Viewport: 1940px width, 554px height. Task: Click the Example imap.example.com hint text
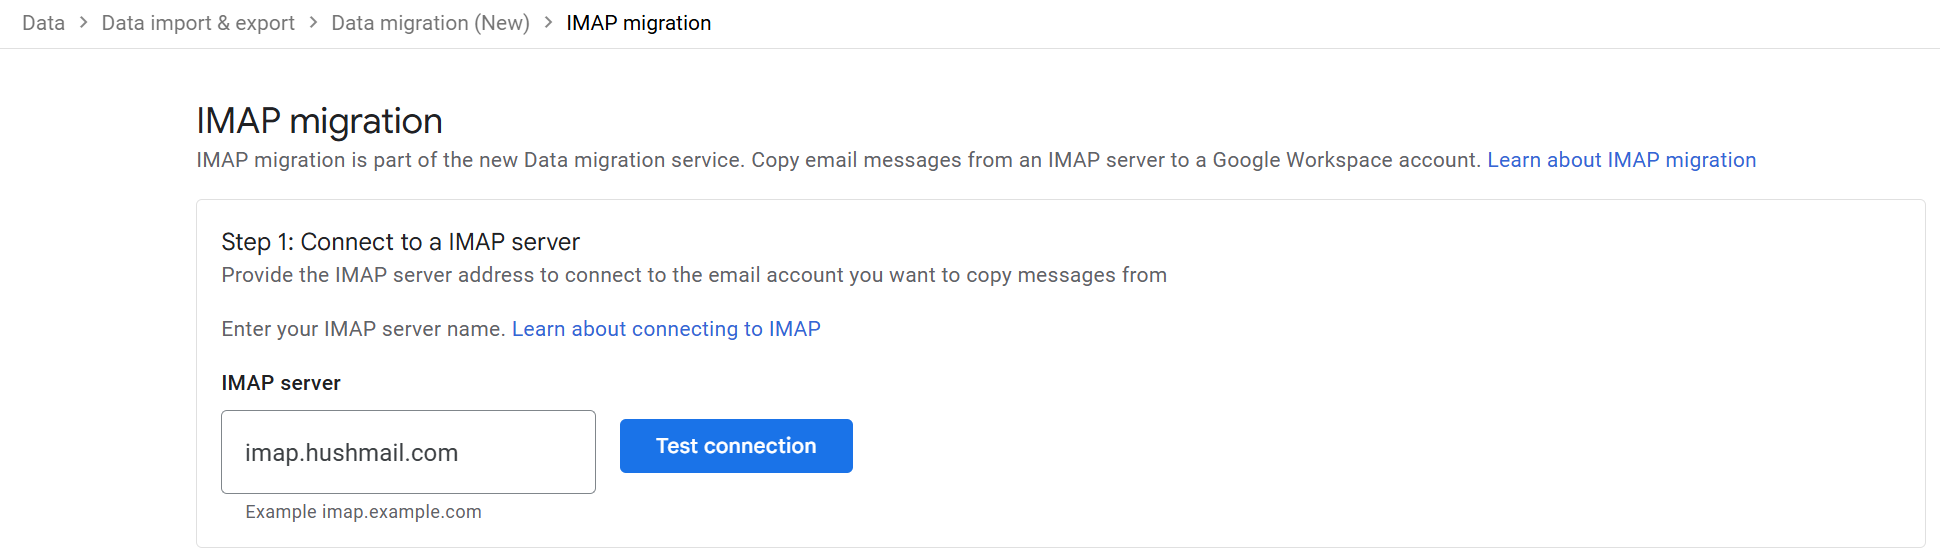[x=363, y=512]
